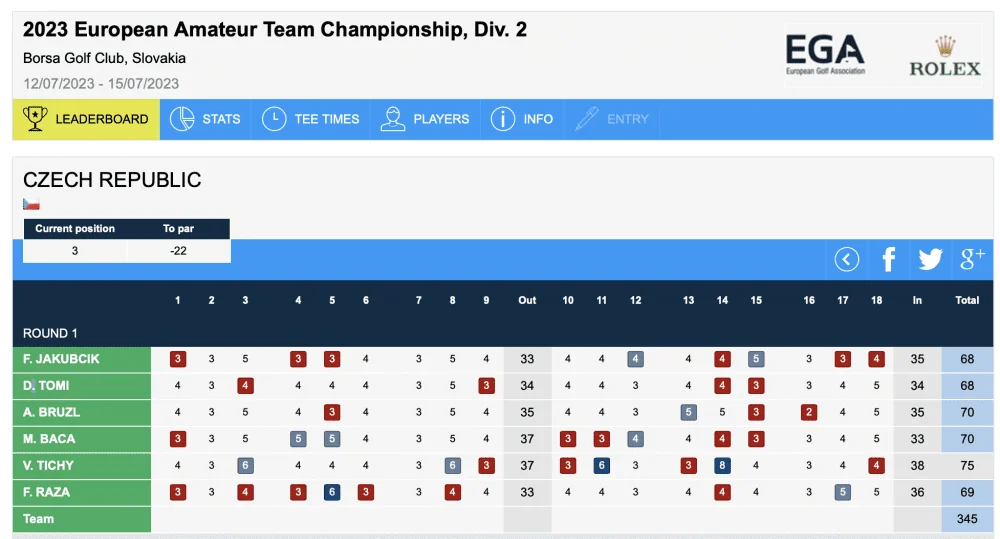Click the dark blue 8 on hole 14
This screenshot has height=539, width=1000.
pyautogui.click(x=722, y=466)
